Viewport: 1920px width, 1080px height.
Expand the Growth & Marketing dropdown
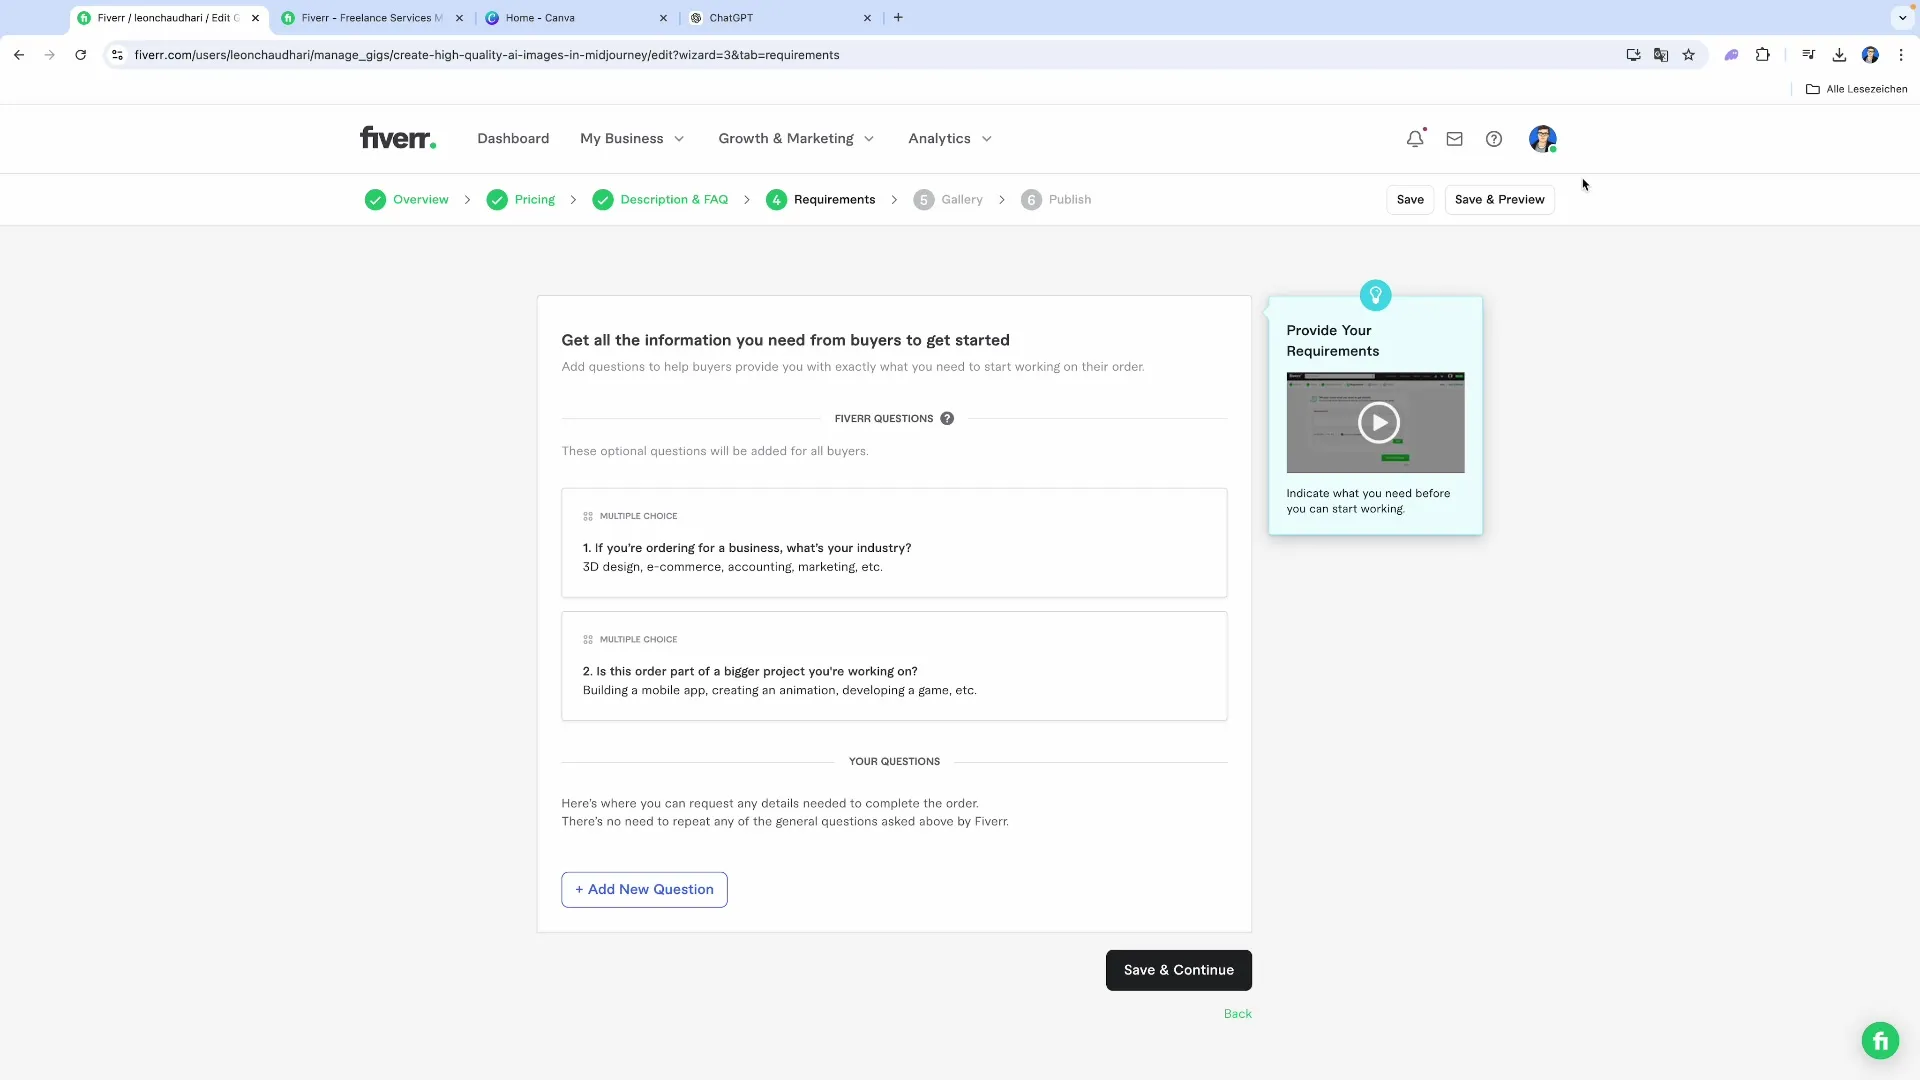click(x=796, y=139)
